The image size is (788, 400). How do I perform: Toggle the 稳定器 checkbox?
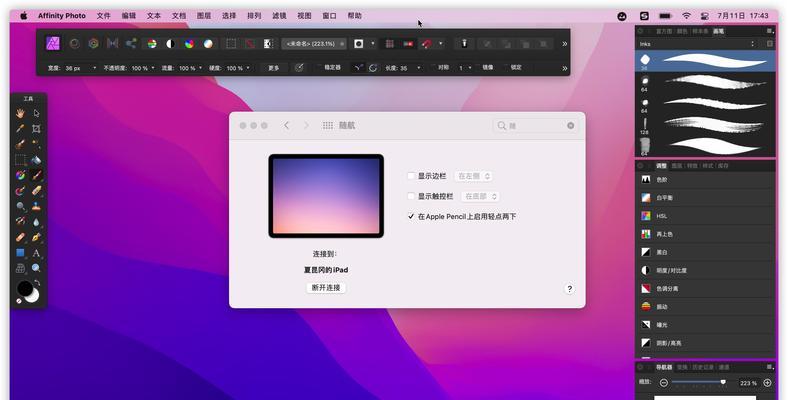click(319, 67)
